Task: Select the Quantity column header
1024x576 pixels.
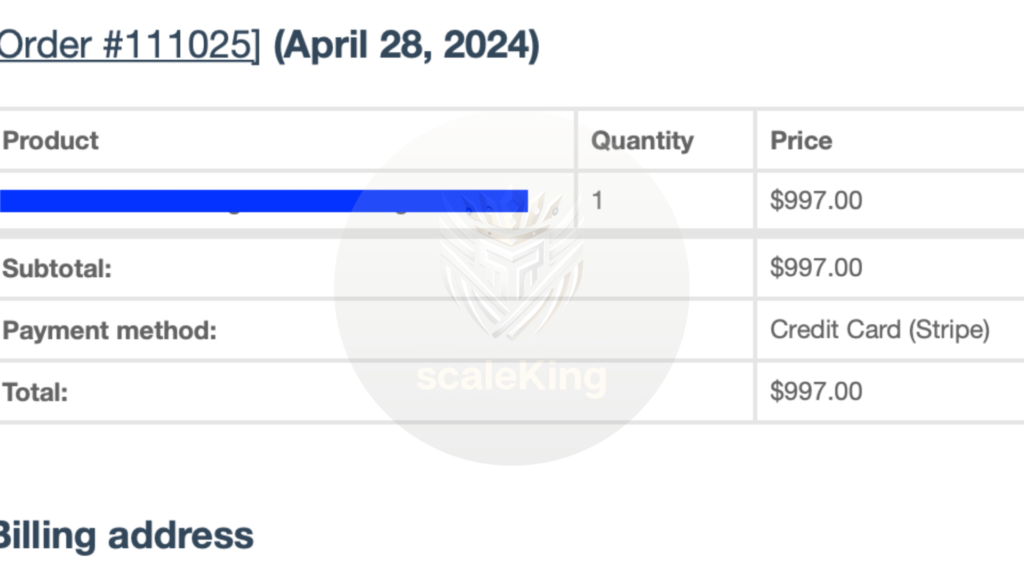Action: click(642, 140)
